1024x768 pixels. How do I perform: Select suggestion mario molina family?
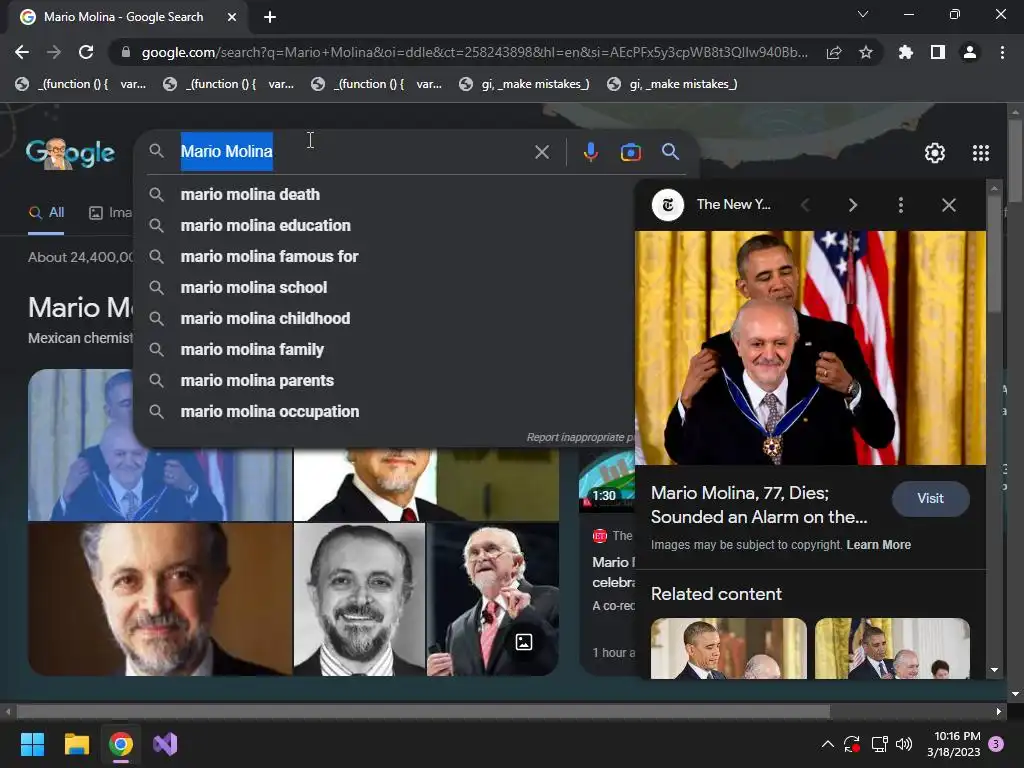click(x=385, y=349)
